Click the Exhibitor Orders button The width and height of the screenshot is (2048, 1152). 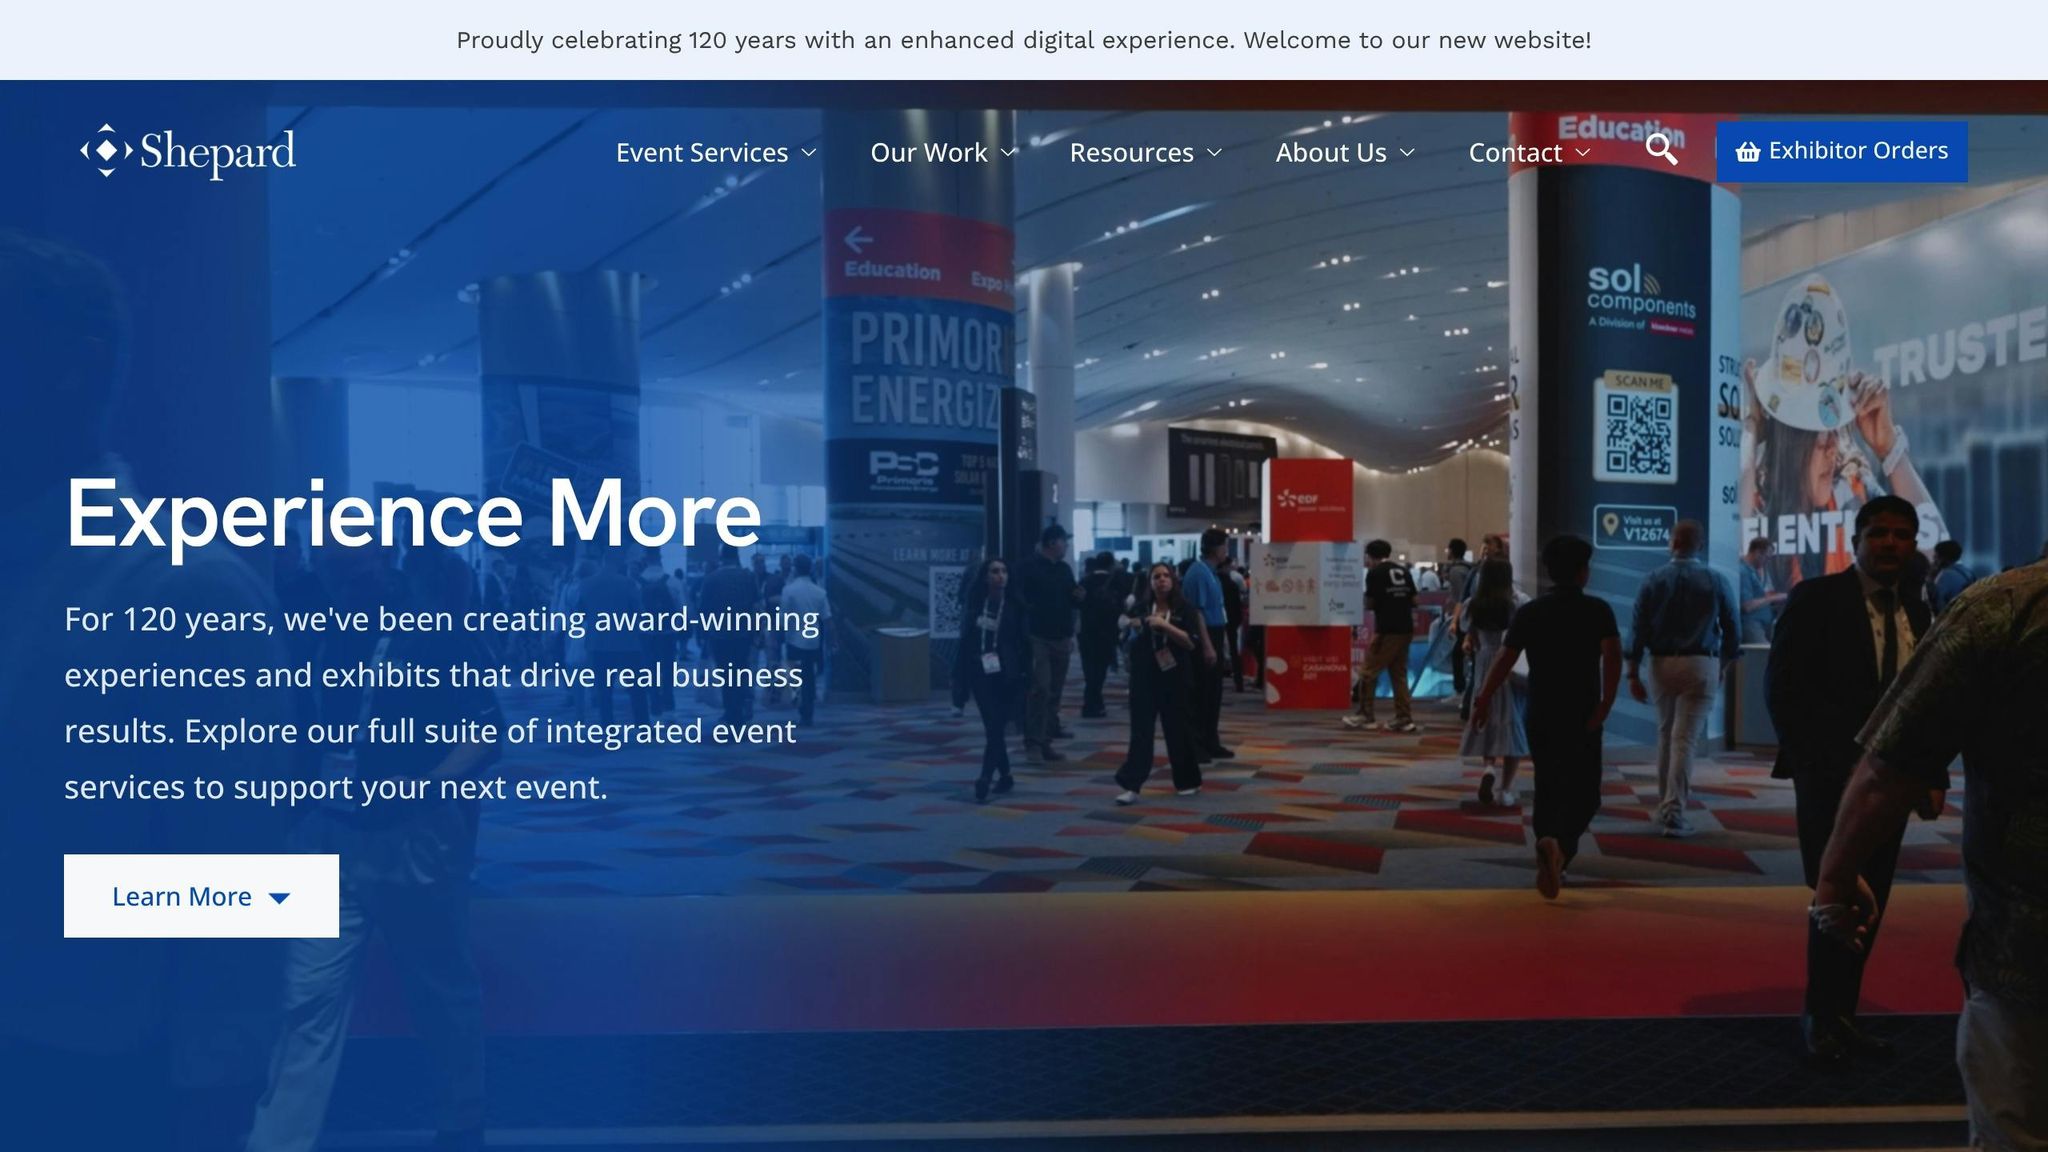(1857, 151)
